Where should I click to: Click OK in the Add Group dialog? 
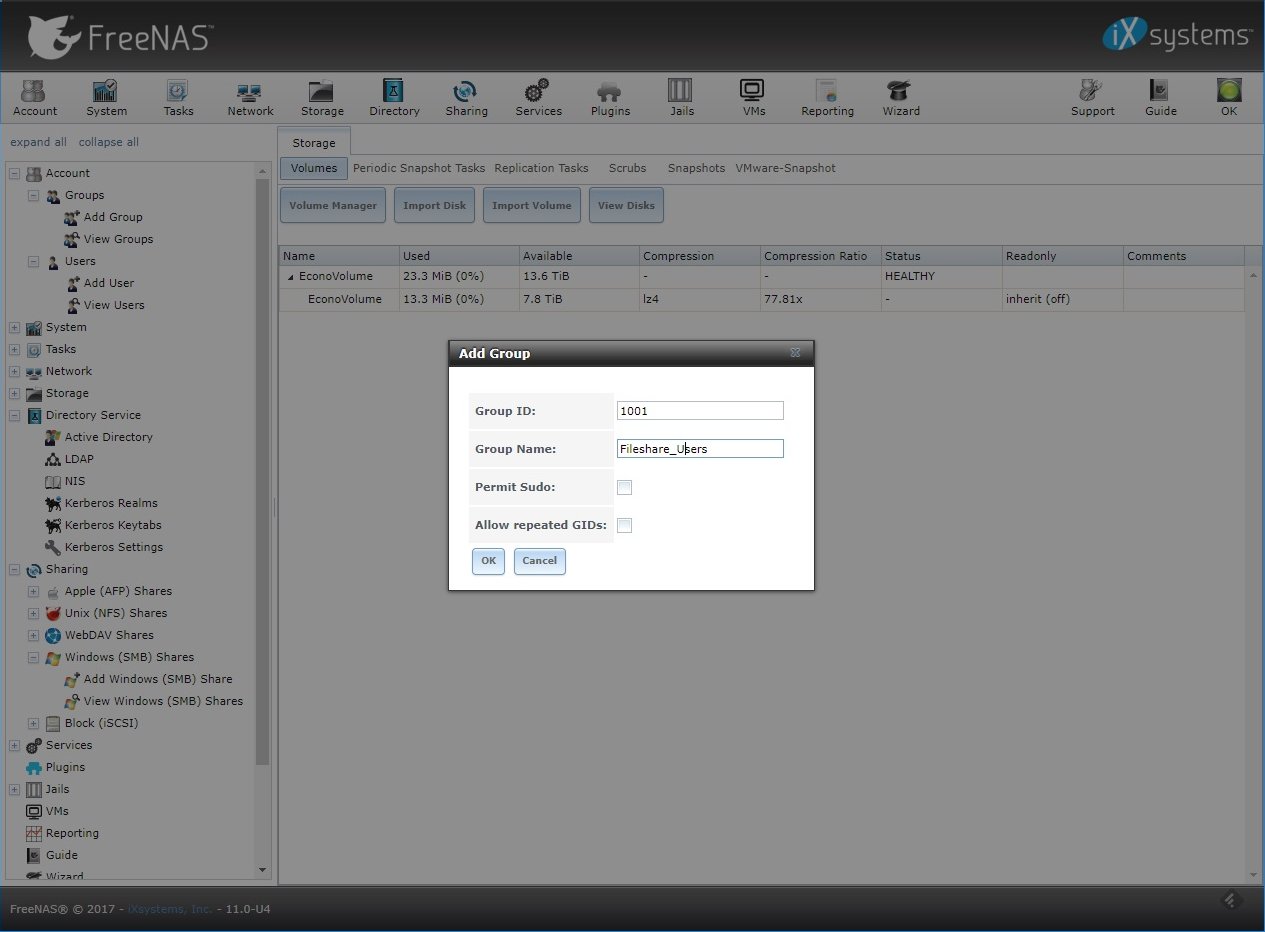tap(488, 561)
